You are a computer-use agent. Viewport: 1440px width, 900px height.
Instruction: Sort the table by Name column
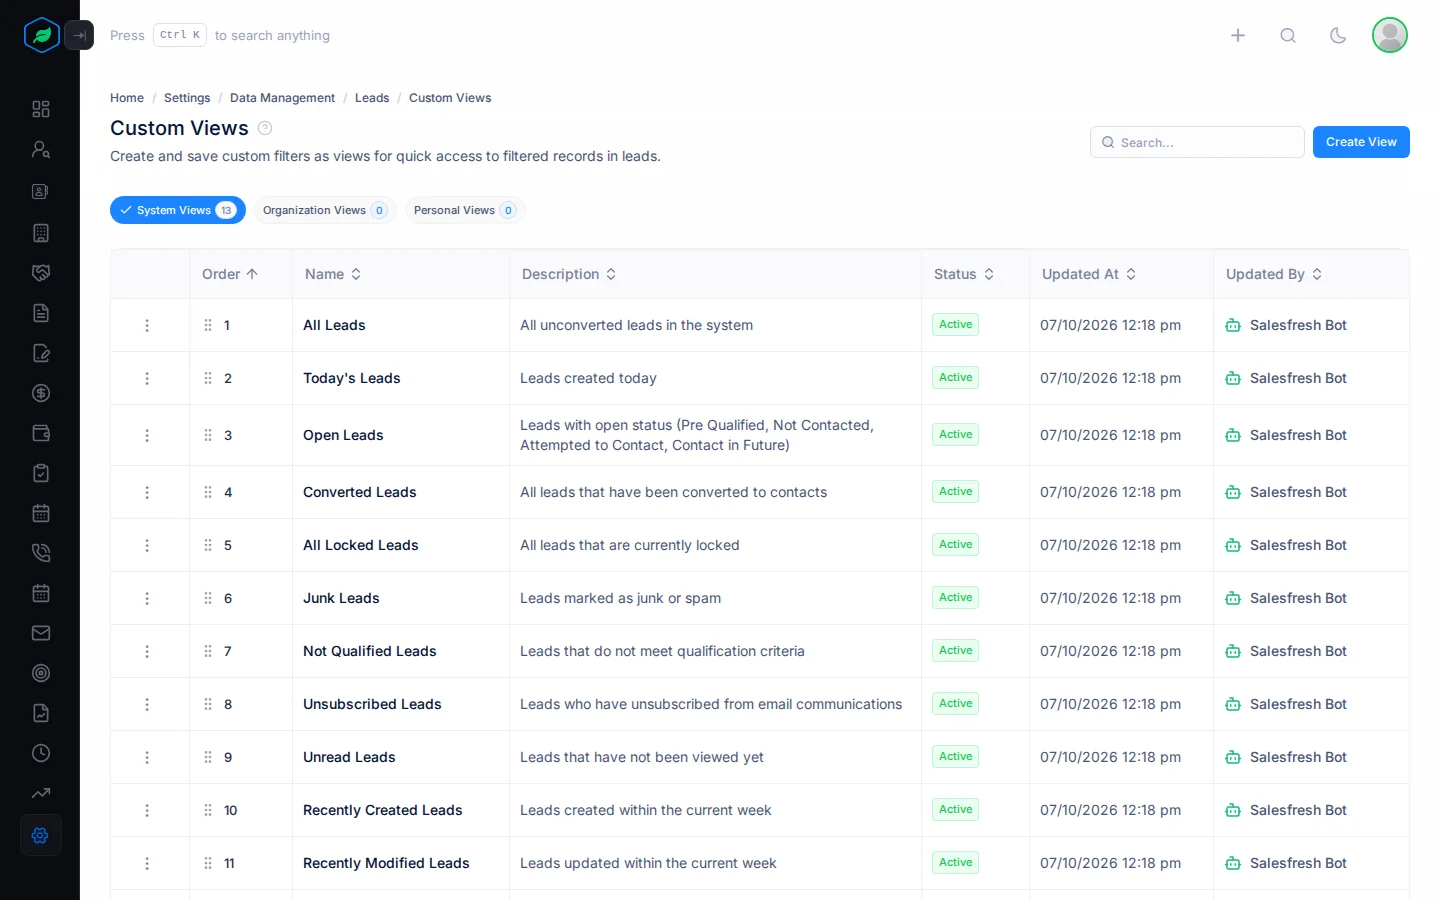(x=333, y=274)
